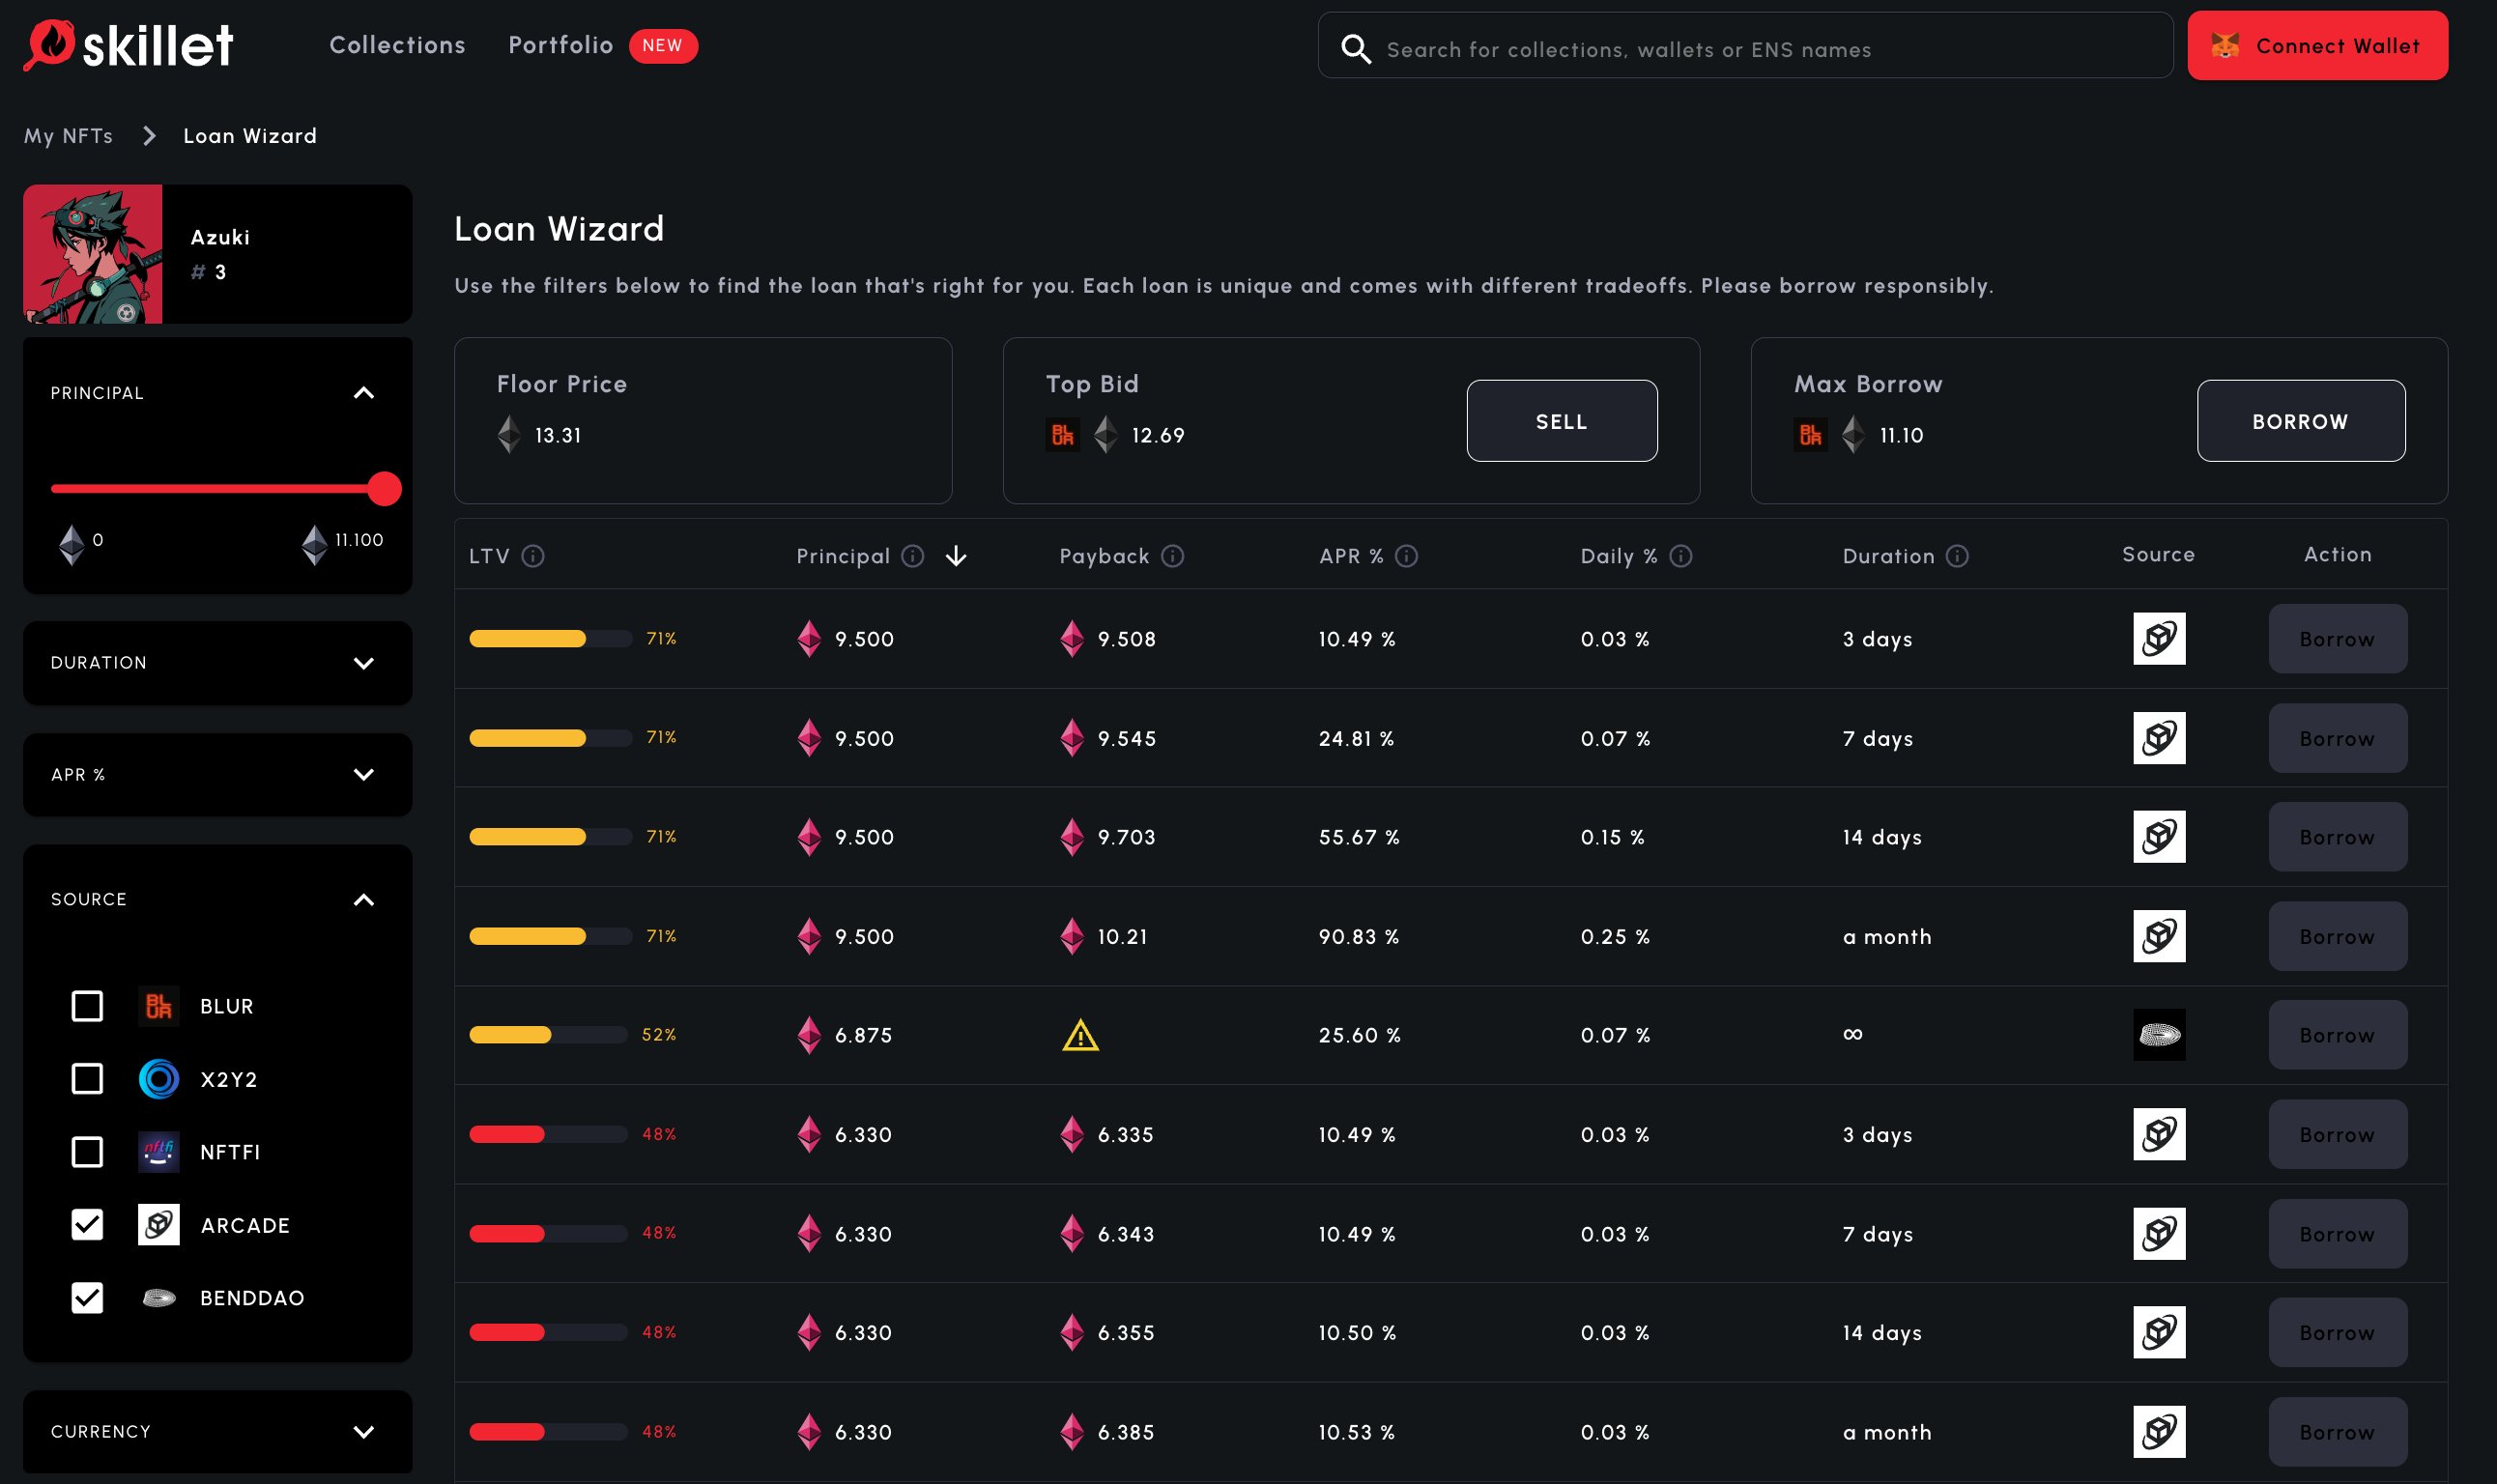Screen dimensions: 2497x1484
Task: Enable the BLUR source checkbox
Action: 87,1005
